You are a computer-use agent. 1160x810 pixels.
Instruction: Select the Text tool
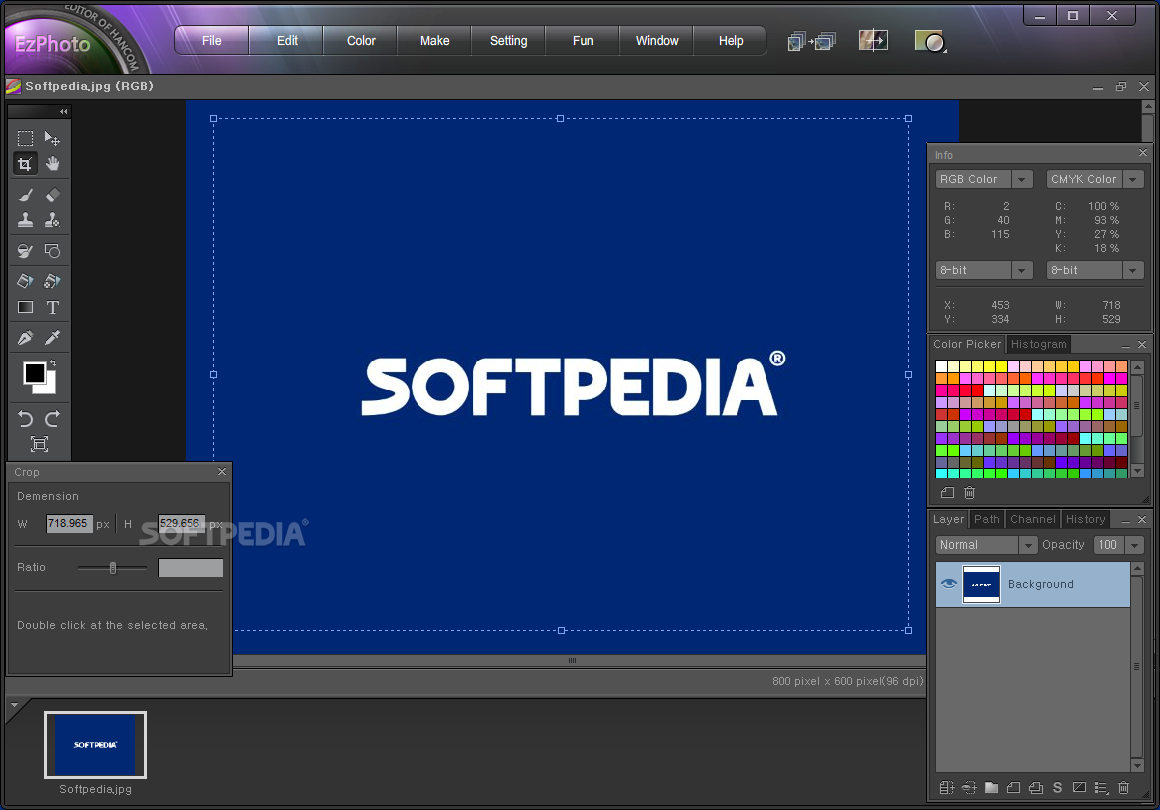click(x=53, y=307)
